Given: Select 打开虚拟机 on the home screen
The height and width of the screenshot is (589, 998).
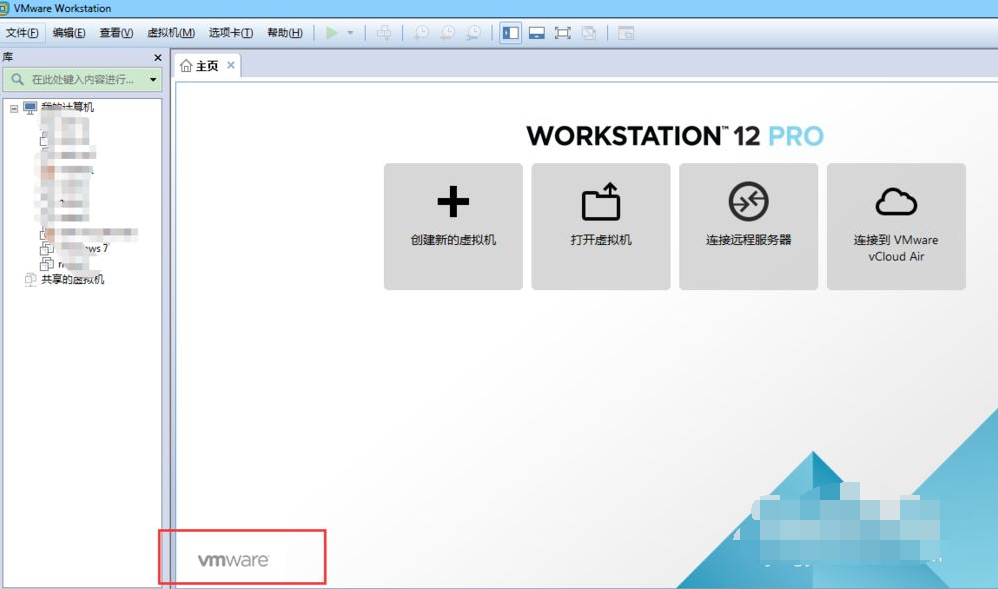Looking at the screenshot, I should (x=600, y=225).
